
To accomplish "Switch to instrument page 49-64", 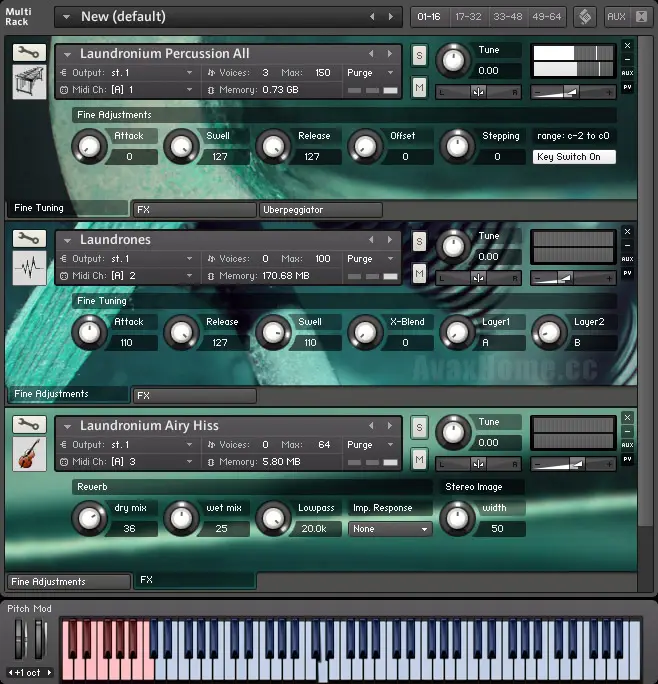I will (x=547, y=17).
